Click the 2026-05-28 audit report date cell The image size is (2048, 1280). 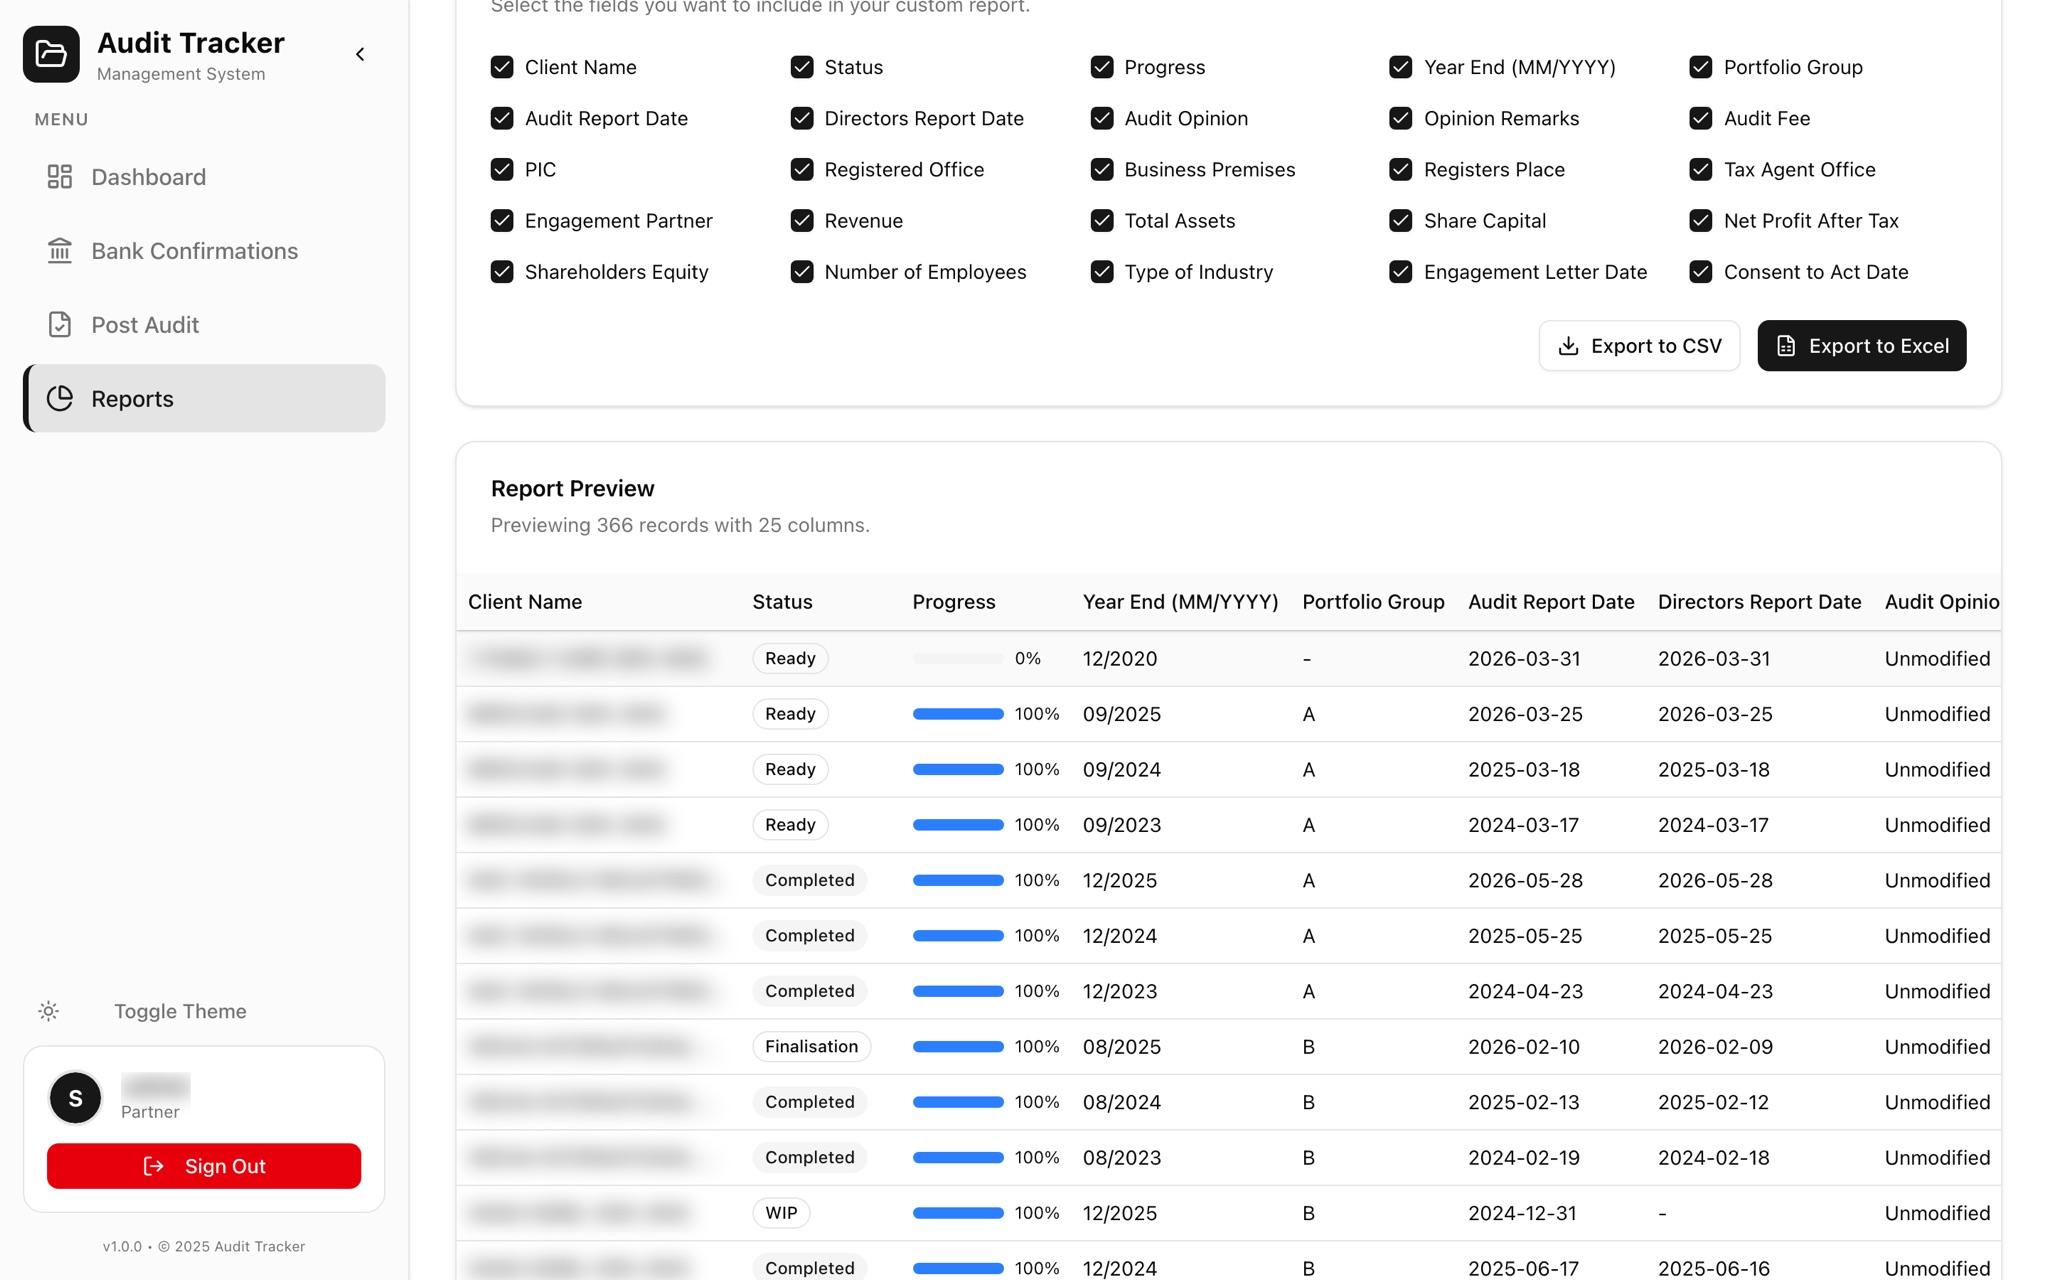pos(1525,881)
